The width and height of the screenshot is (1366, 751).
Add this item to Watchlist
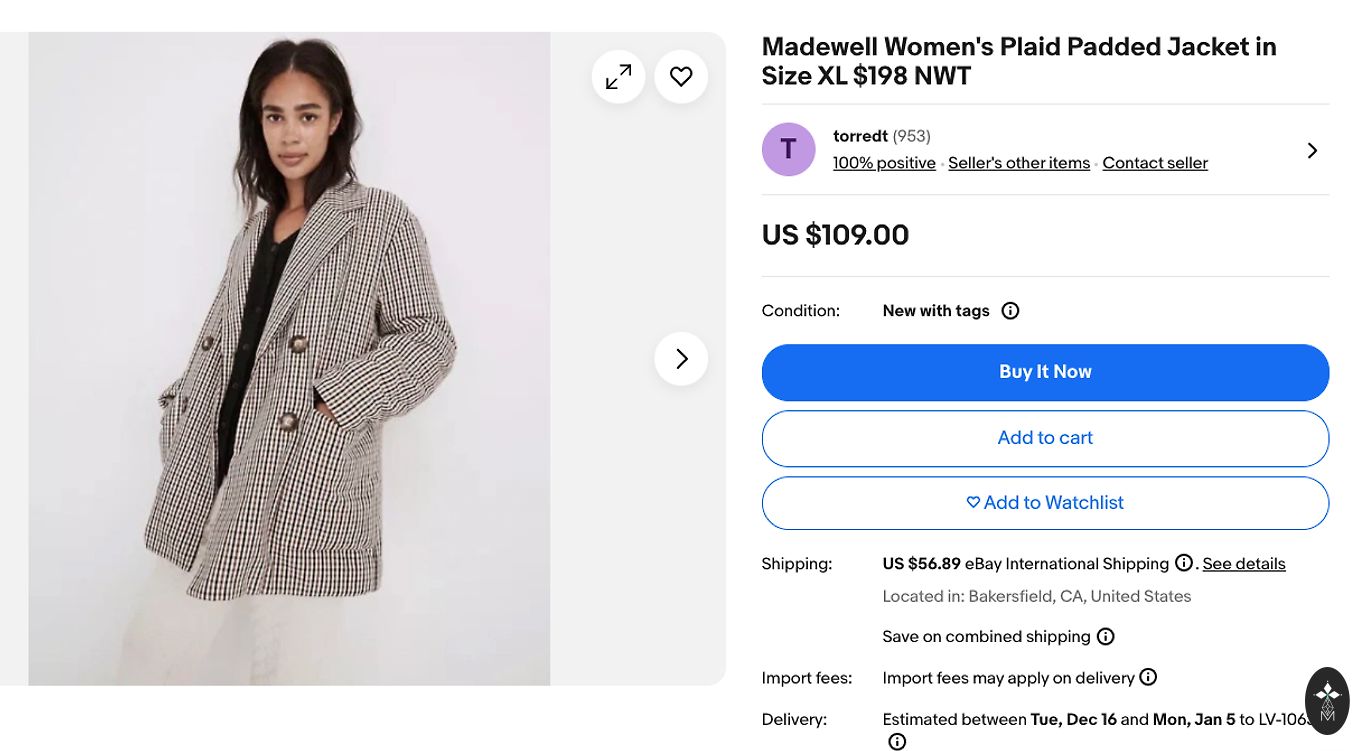[x=1045, y=503]
